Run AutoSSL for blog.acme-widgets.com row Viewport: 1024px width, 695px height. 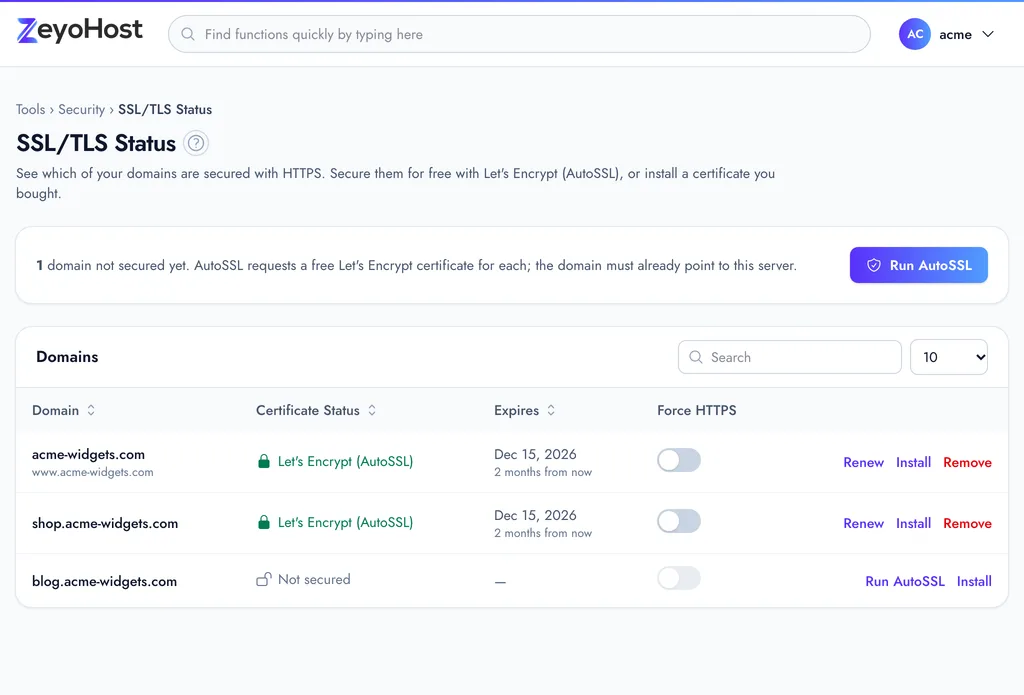click(x=904, y=581)
